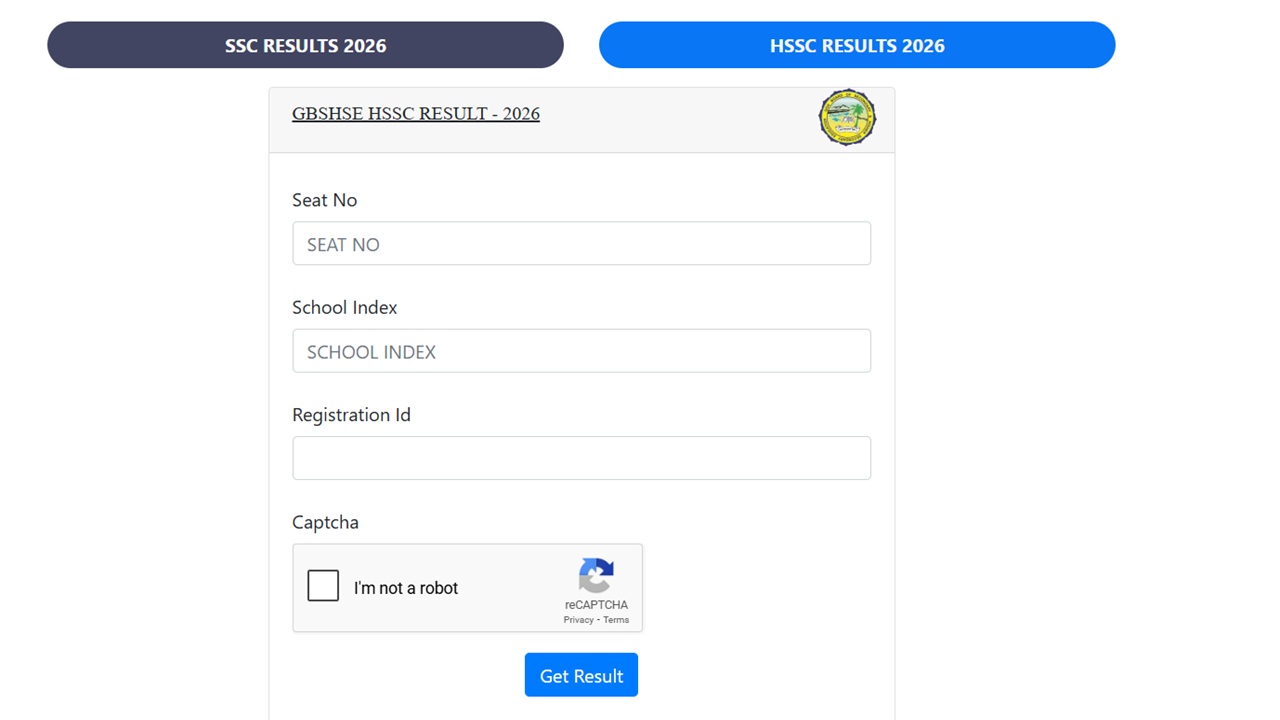Click the SCHOOL INDEX input field
This screenshot has width=1280, height=720.
[x=581, y=350]
